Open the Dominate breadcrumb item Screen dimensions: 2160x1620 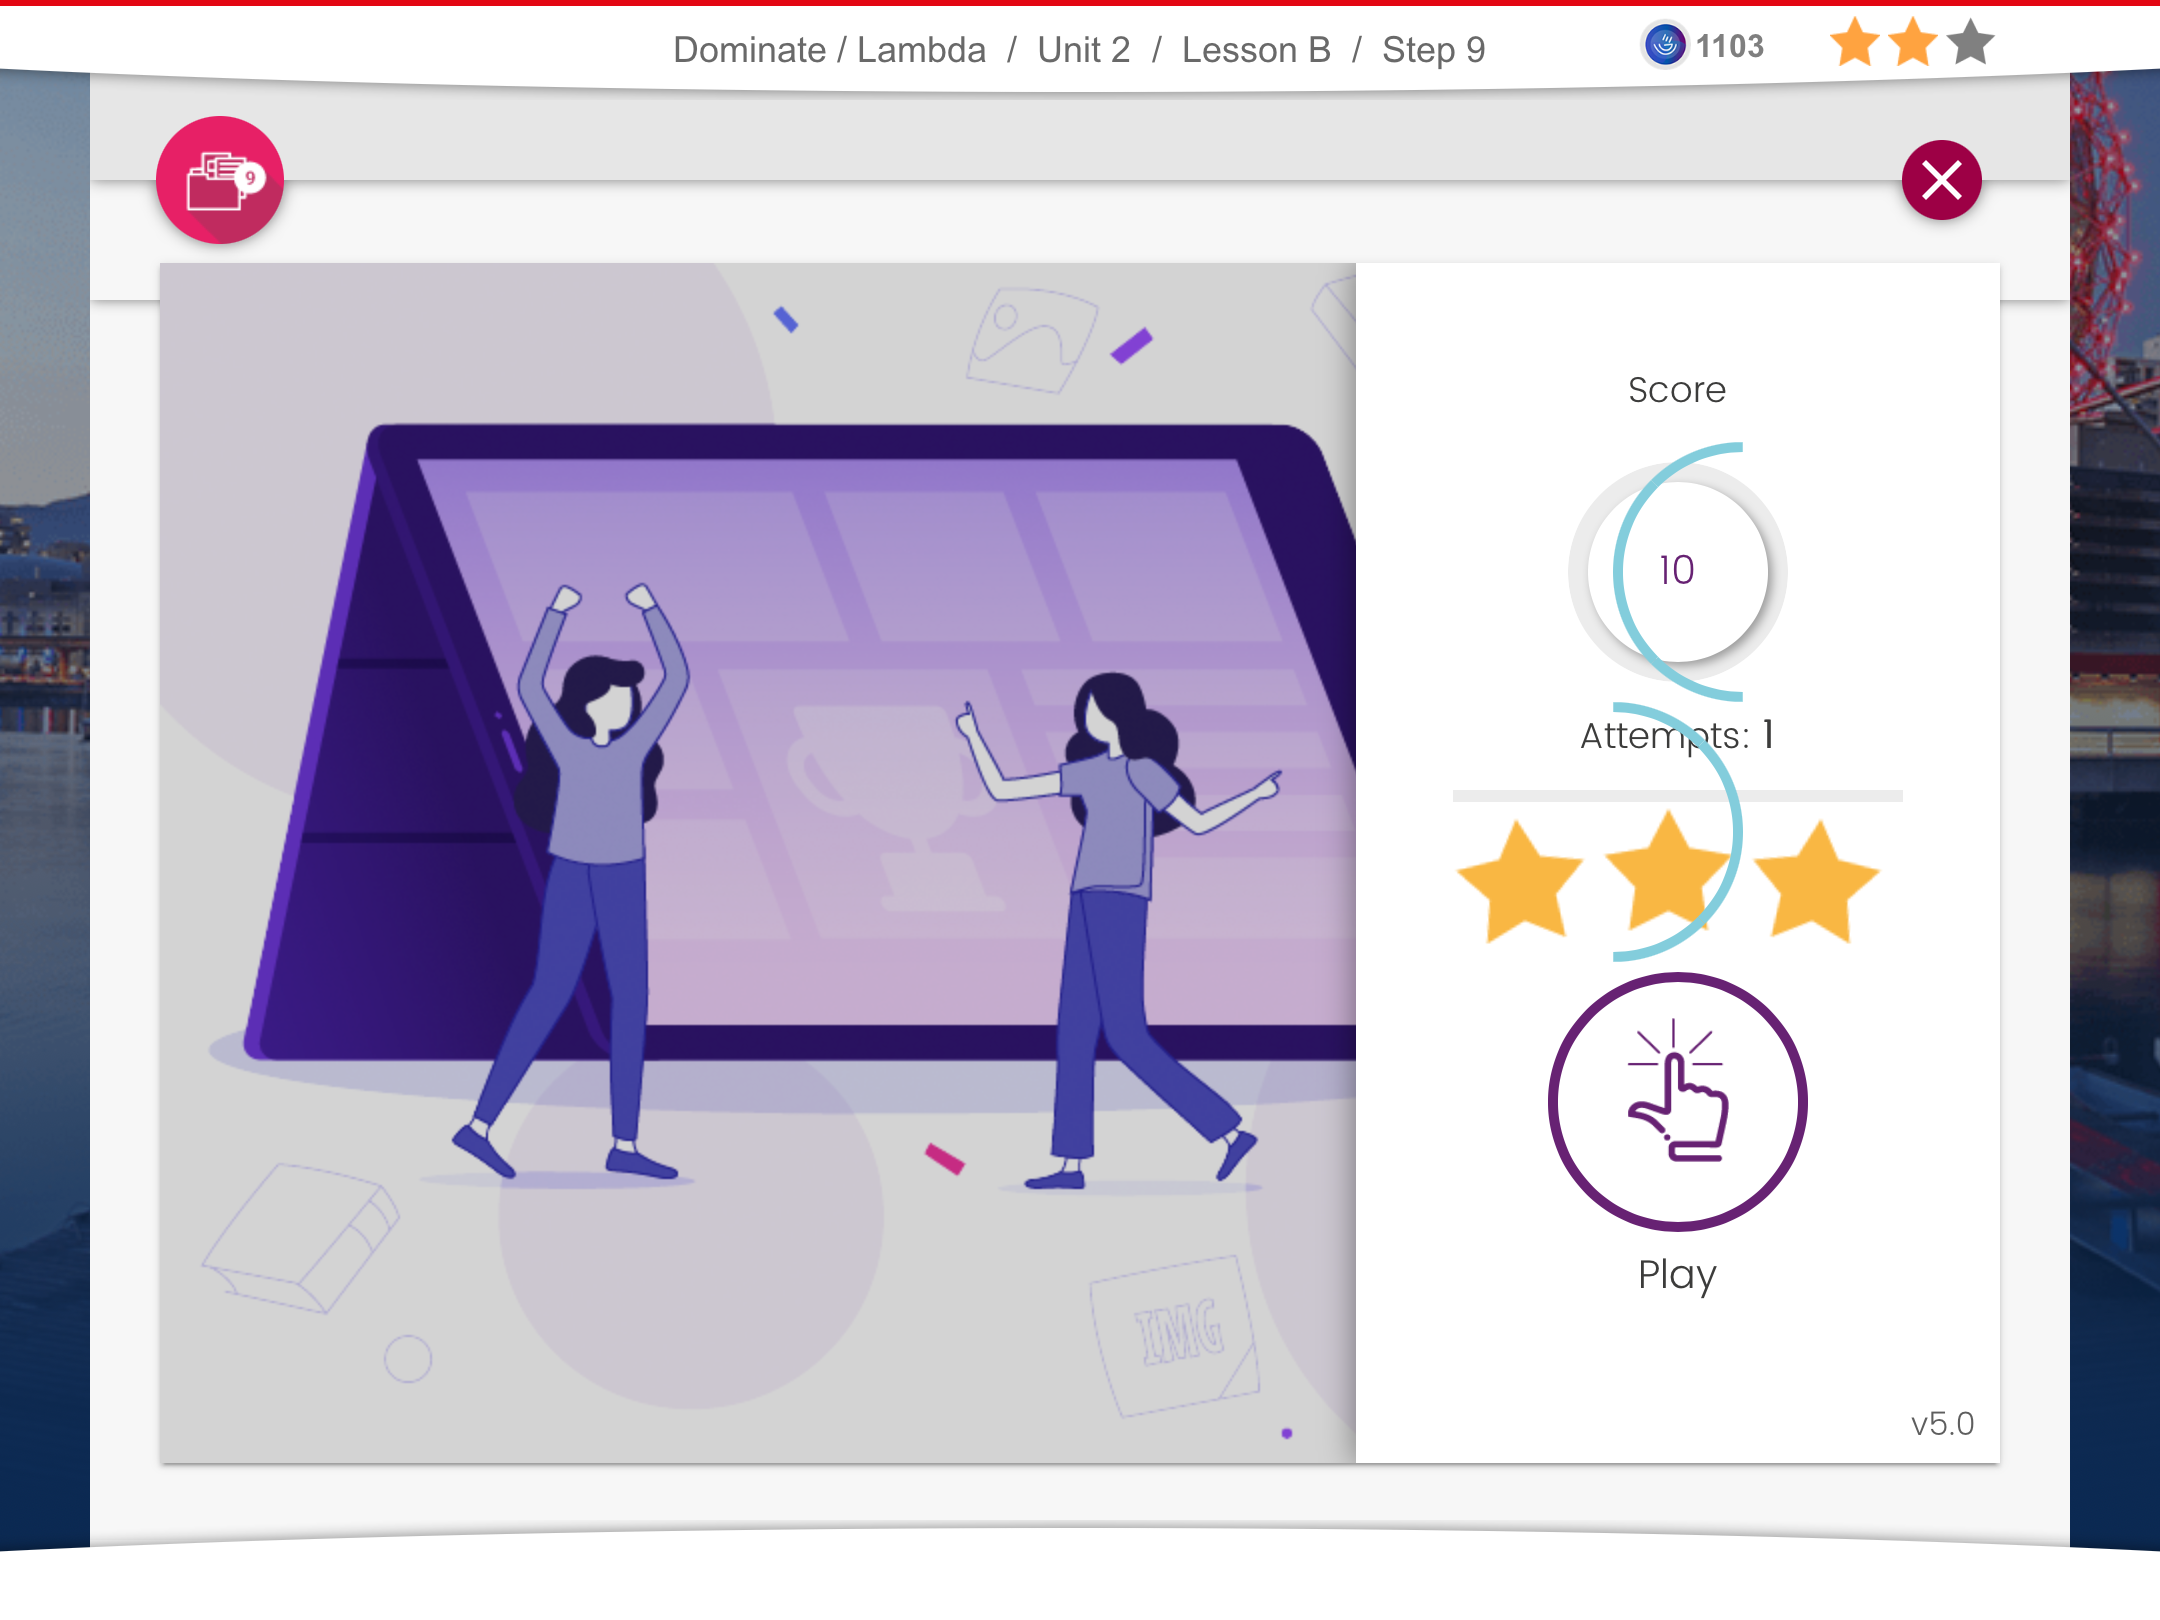pos(749,50)
